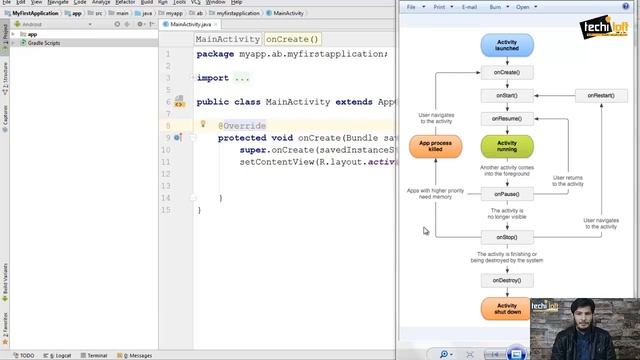Screen dimensions: 640x360
Task: Unfold the collapsed import statement on line 3
Action: pos(193,78)
